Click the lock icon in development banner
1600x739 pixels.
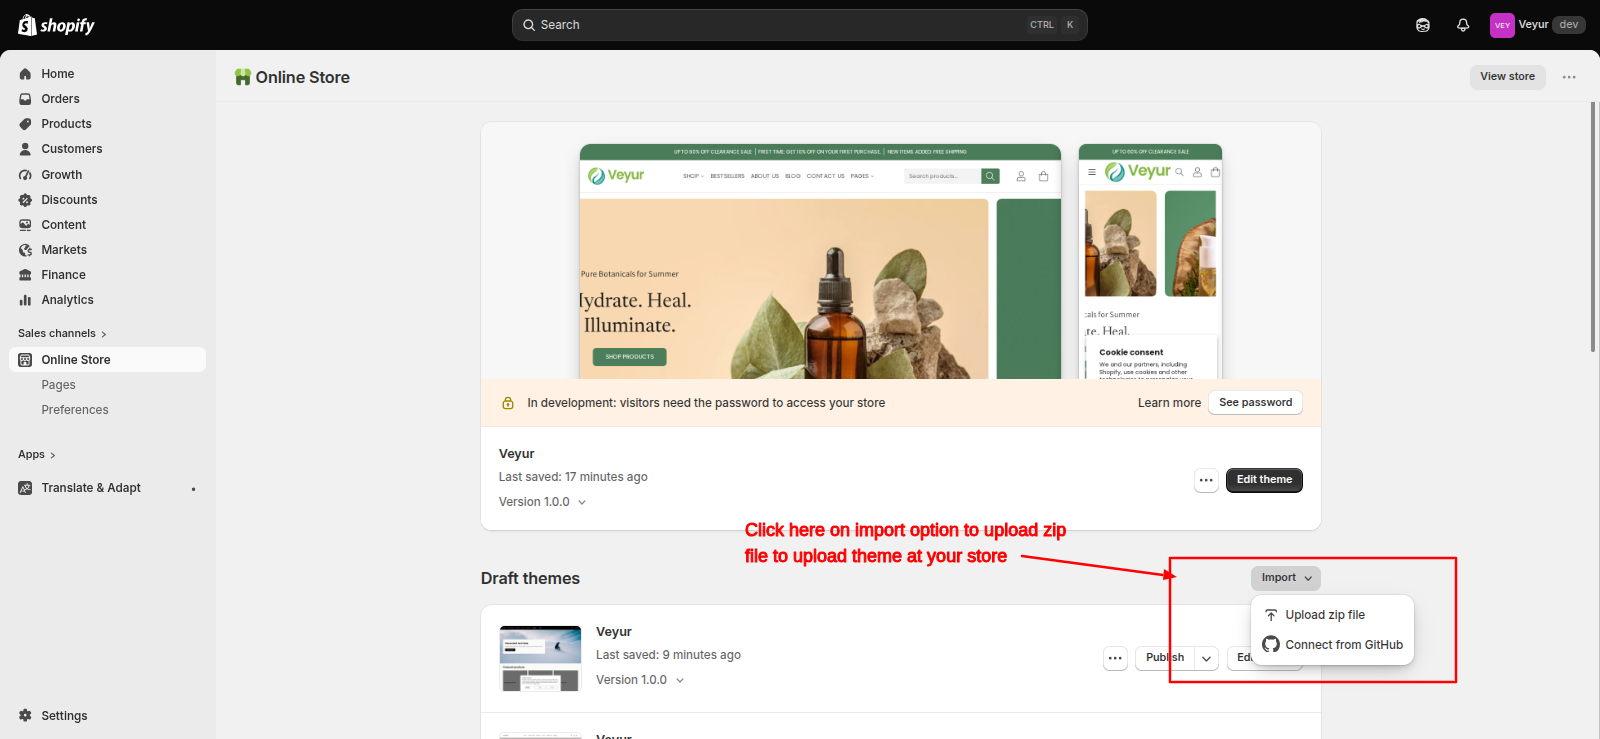[508, 403]
